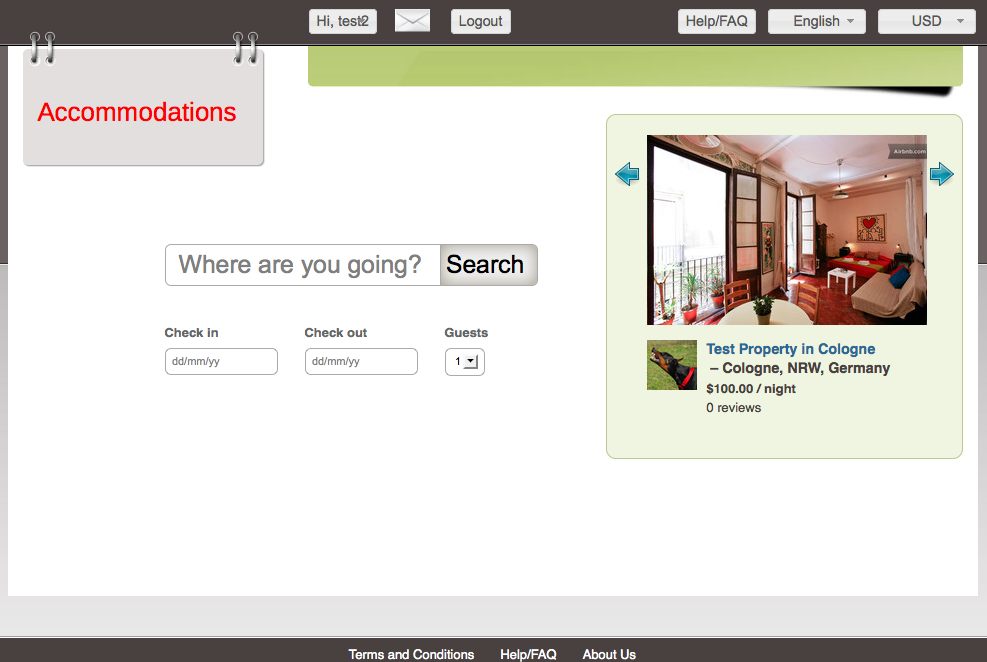Click the $100.00 / night price
This screenshot has width=987, height=662.
click(751, 389)
